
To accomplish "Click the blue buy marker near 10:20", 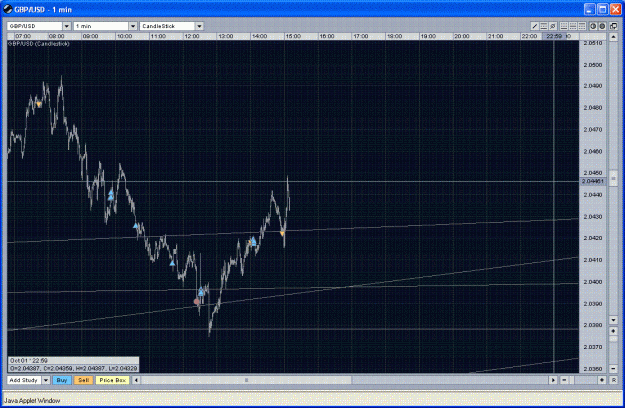I will (x=136, y=226).
